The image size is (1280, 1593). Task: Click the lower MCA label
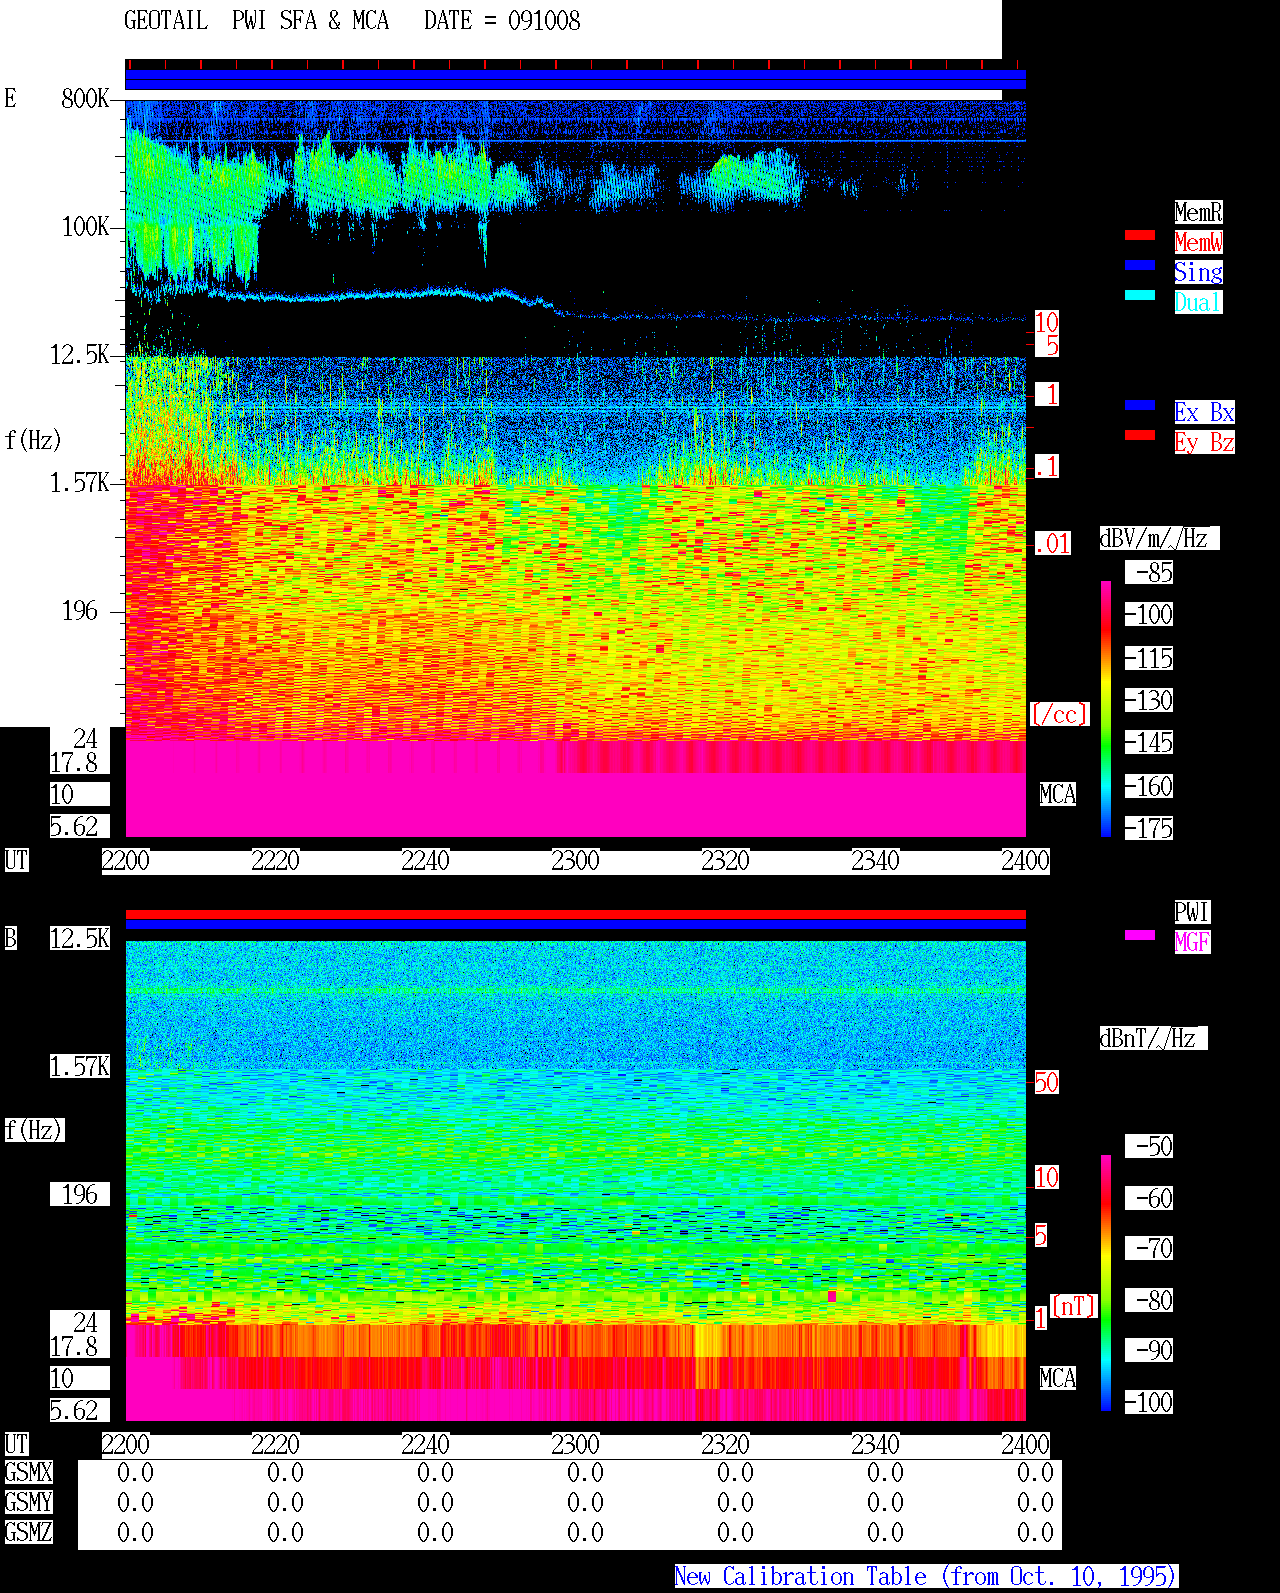1058,1378
